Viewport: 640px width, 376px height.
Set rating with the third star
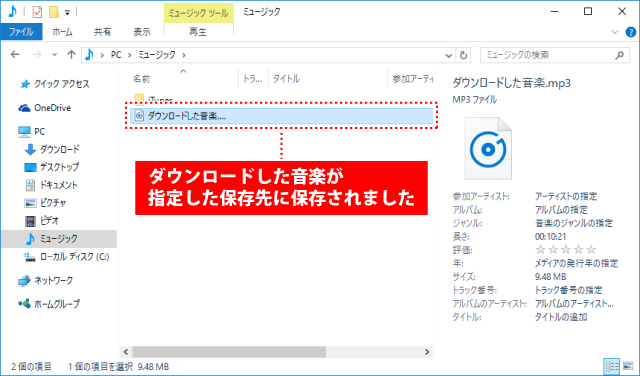566,249
